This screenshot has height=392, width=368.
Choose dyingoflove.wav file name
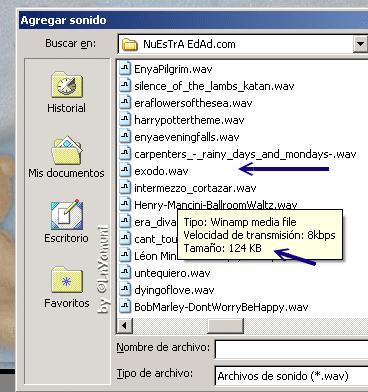(x=174, y=290)
